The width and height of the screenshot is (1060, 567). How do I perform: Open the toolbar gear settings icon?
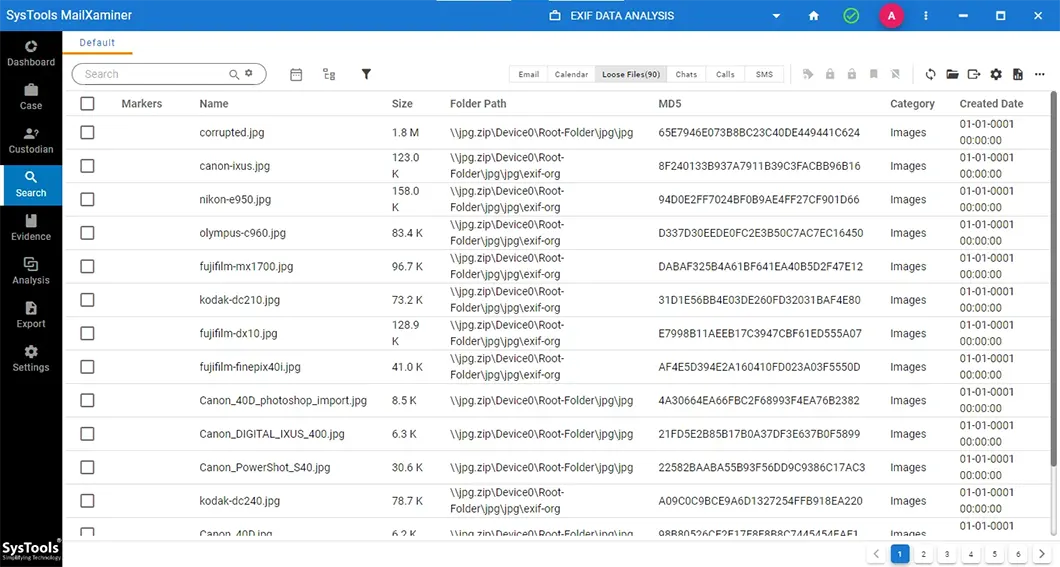pyautogui.click(x=996, y=74)
